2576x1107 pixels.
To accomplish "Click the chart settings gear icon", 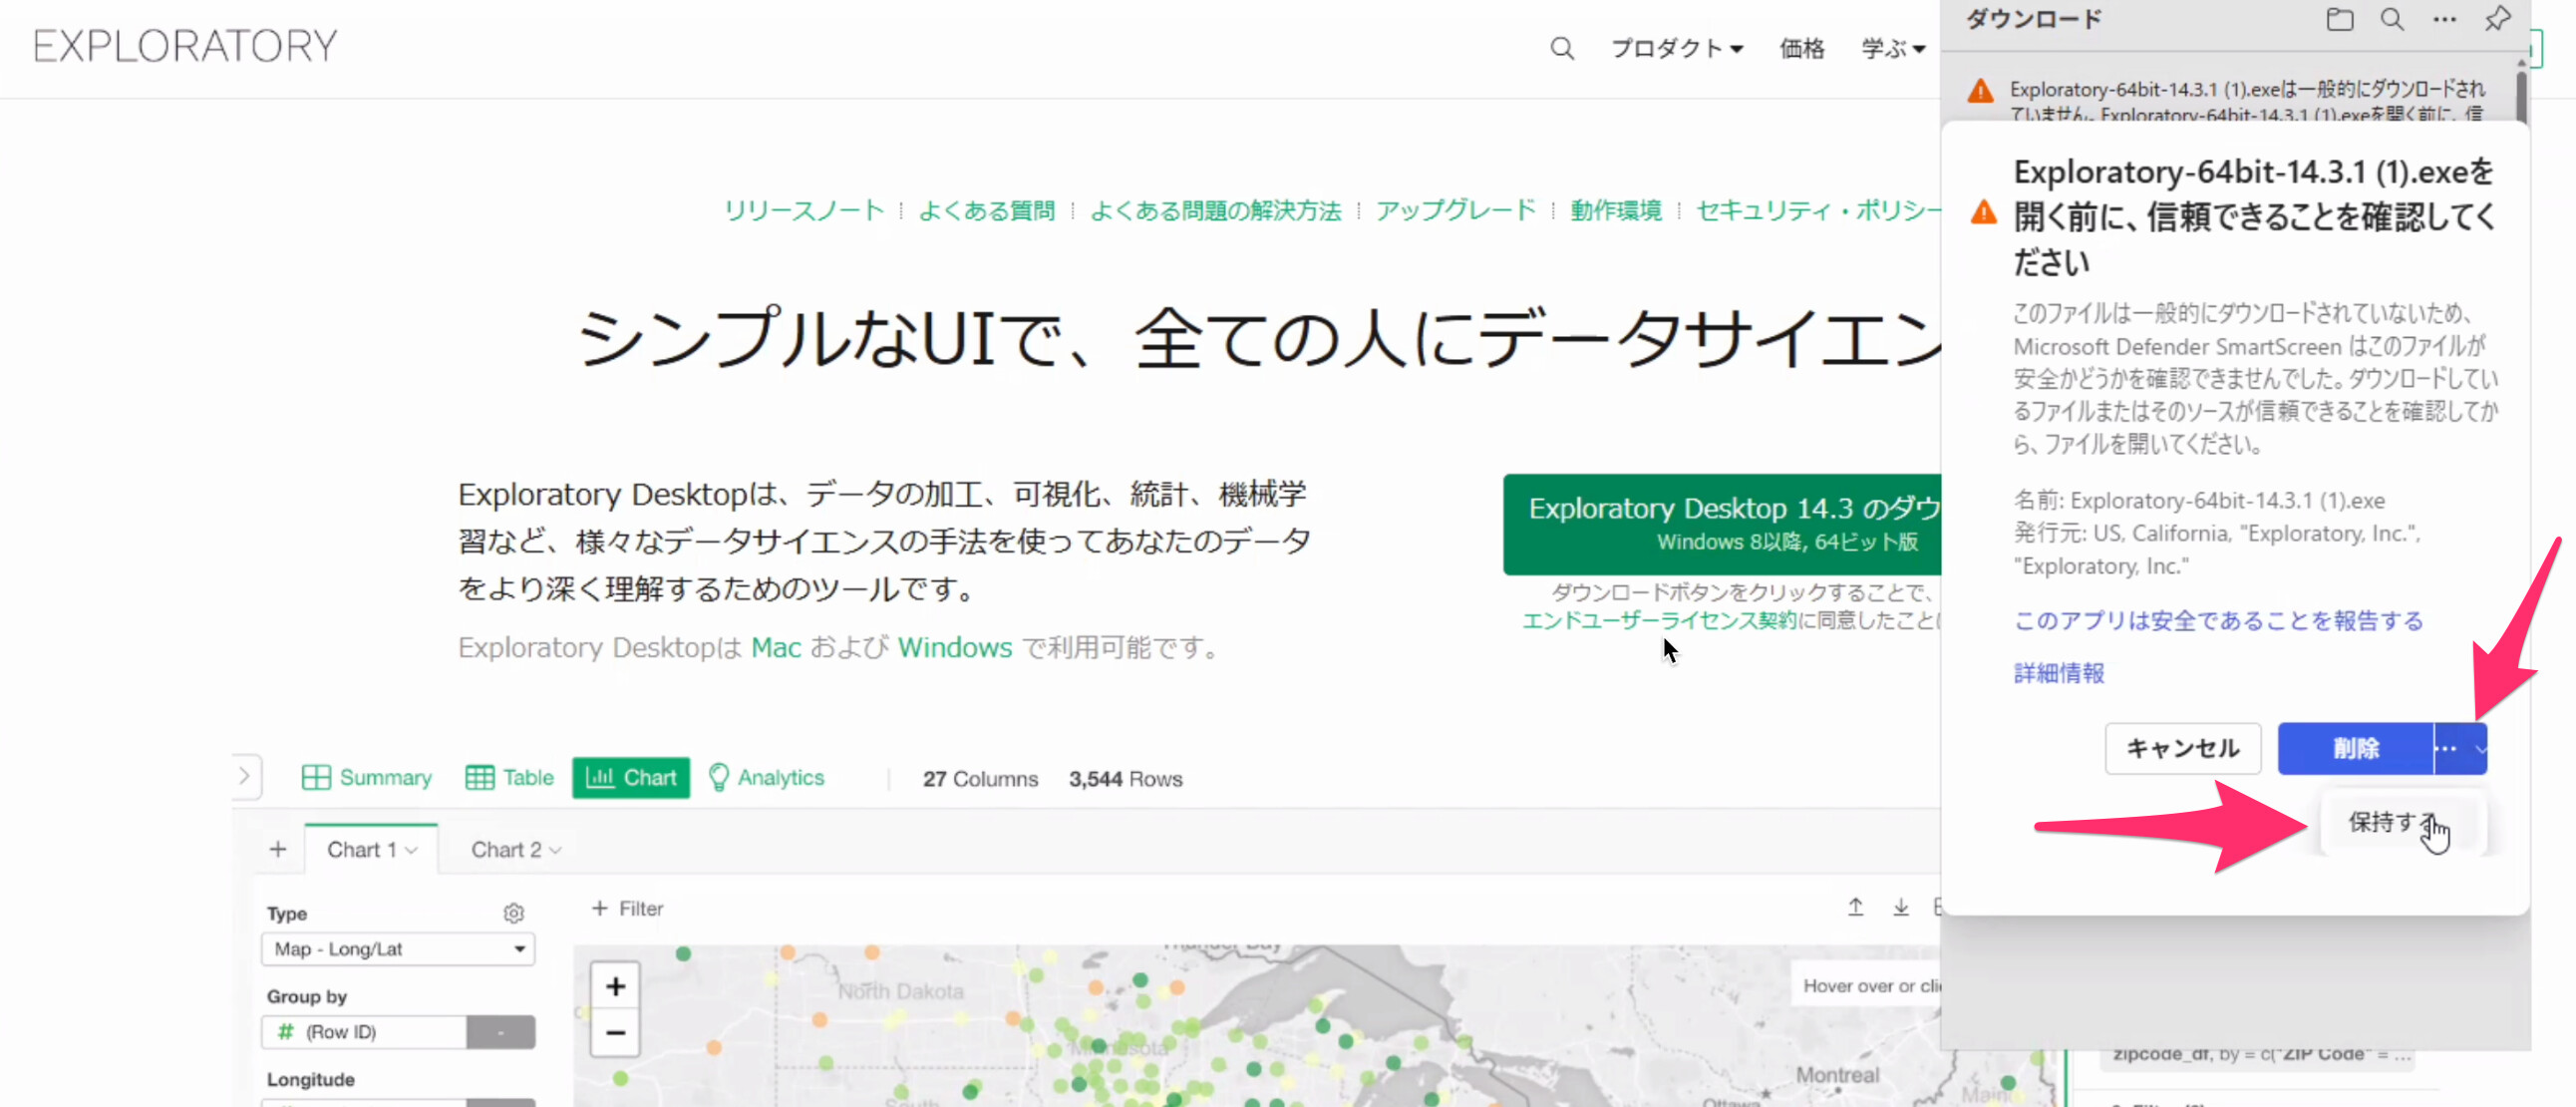I will pyautogui.click(x=513, y=912).
